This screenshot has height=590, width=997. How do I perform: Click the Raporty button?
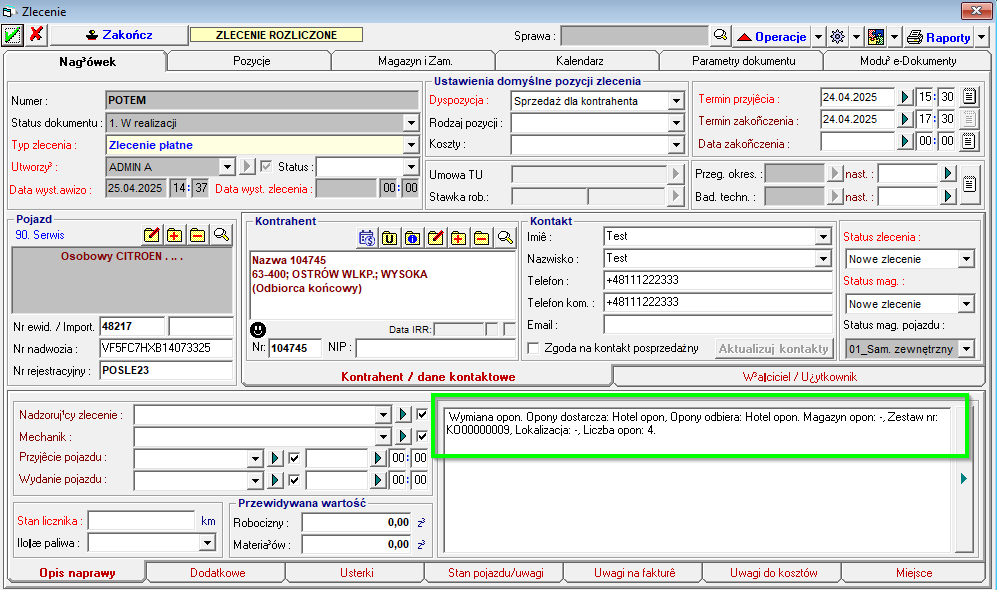(939, 37)
